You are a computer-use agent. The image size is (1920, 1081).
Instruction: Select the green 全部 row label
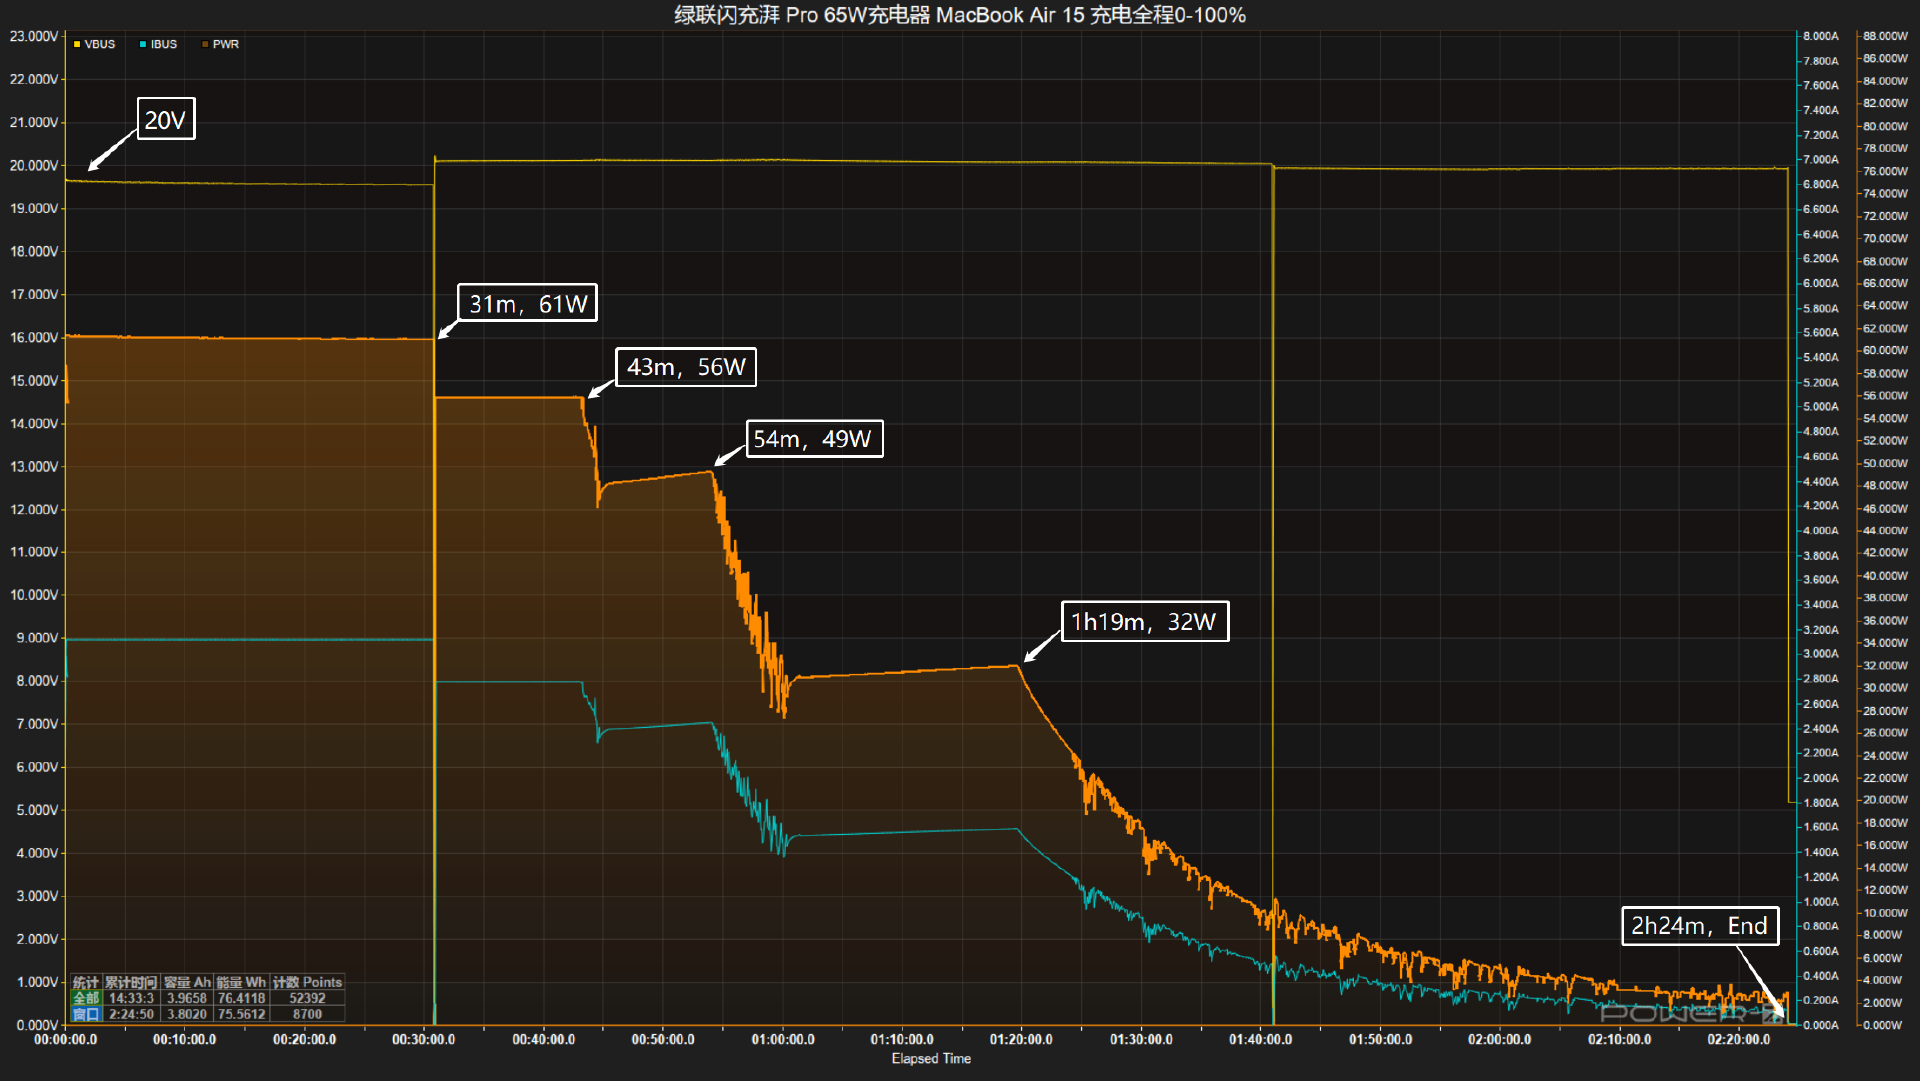[x=86, y=998]
